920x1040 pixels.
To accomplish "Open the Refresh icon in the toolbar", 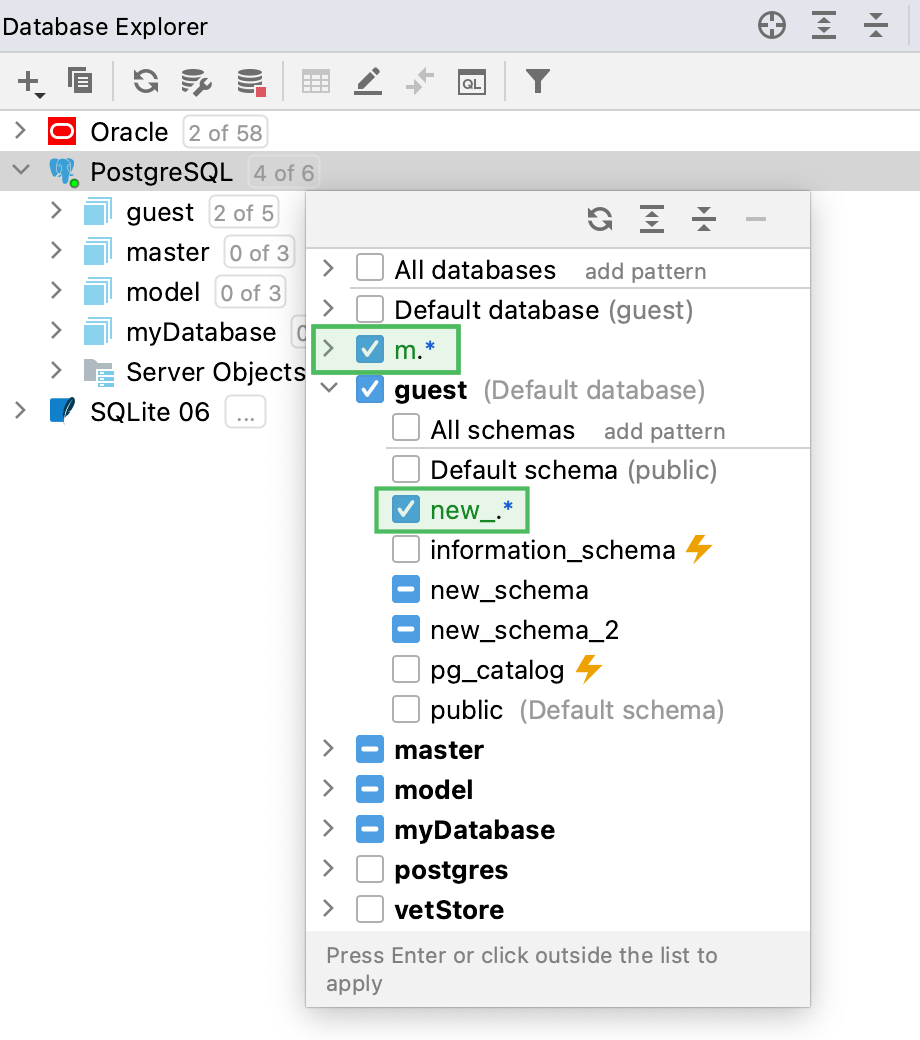I will (x=145, y=81).
